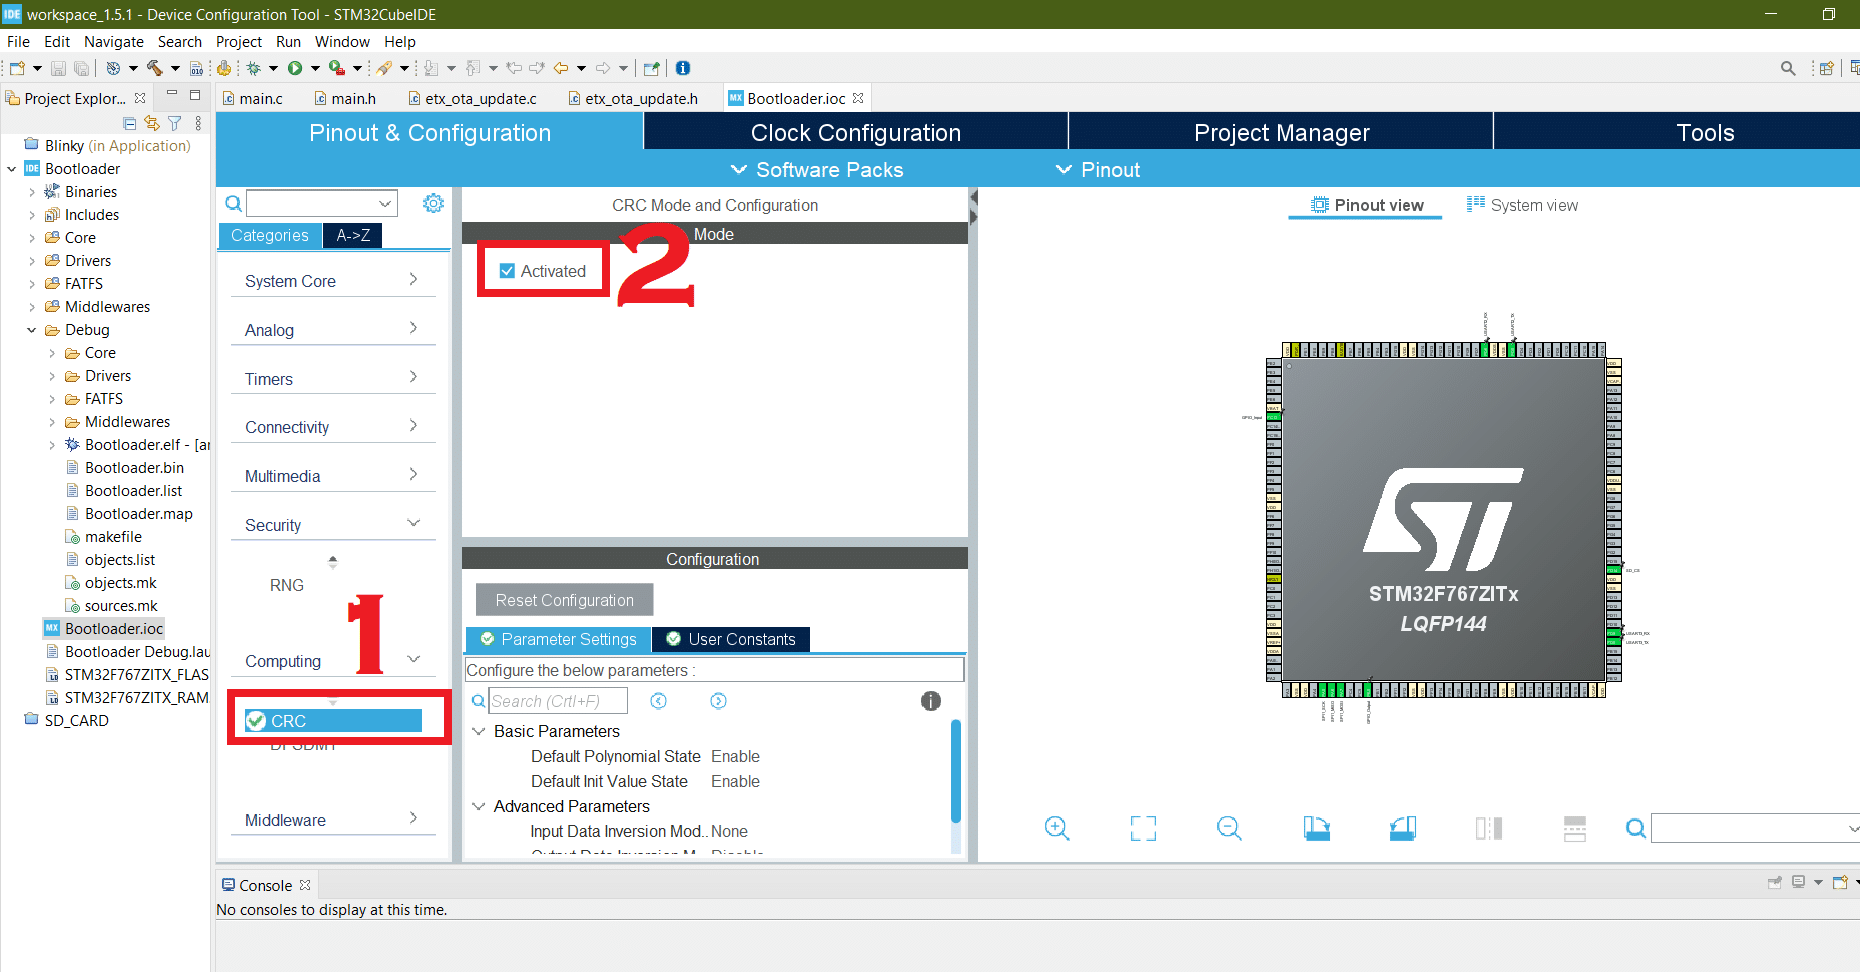
Task: Expand the Middleware category
Action: [x=333, y=820]
